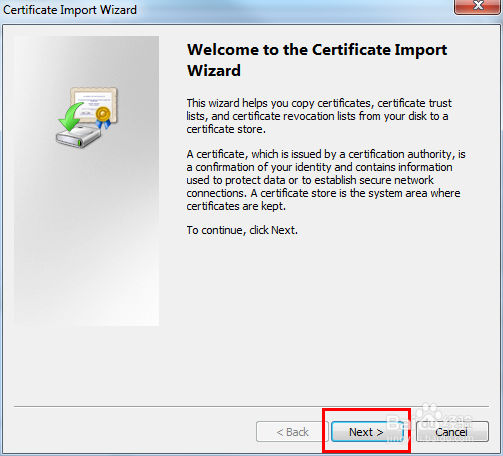
Task: Close the wizard with the red X button
Action: point(478,6)
